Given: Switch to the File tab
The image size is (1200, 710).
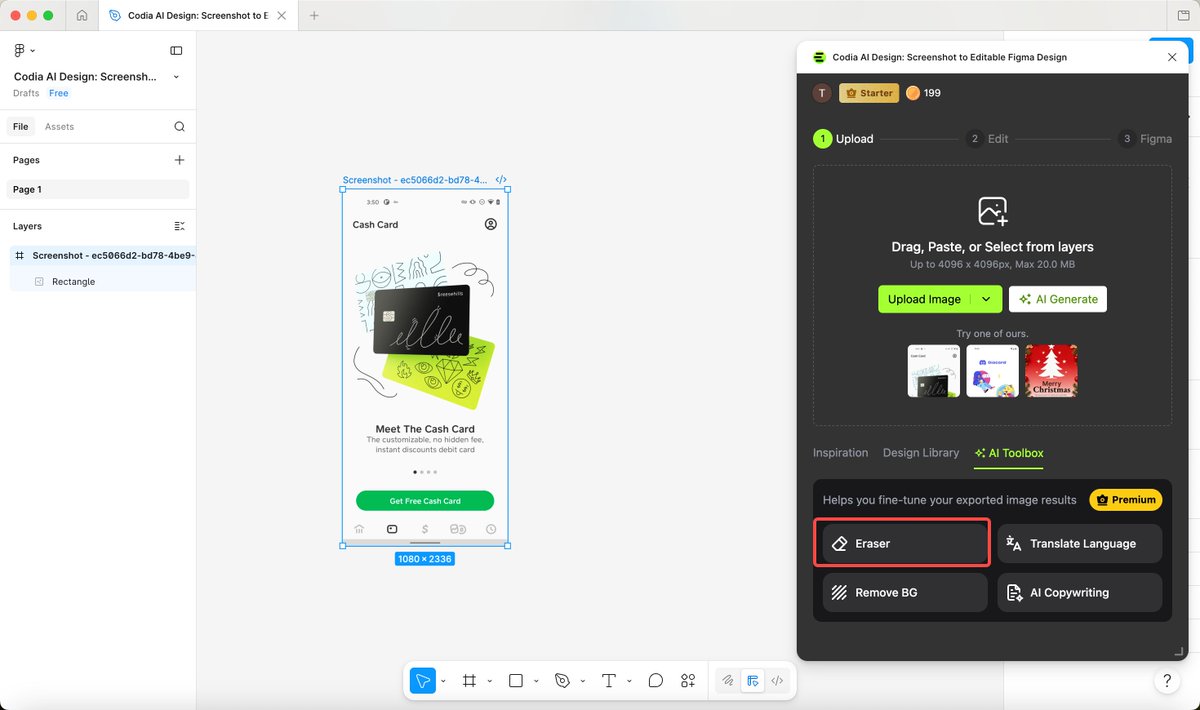Looking at the screenshot, I should (x=20, y=127).
